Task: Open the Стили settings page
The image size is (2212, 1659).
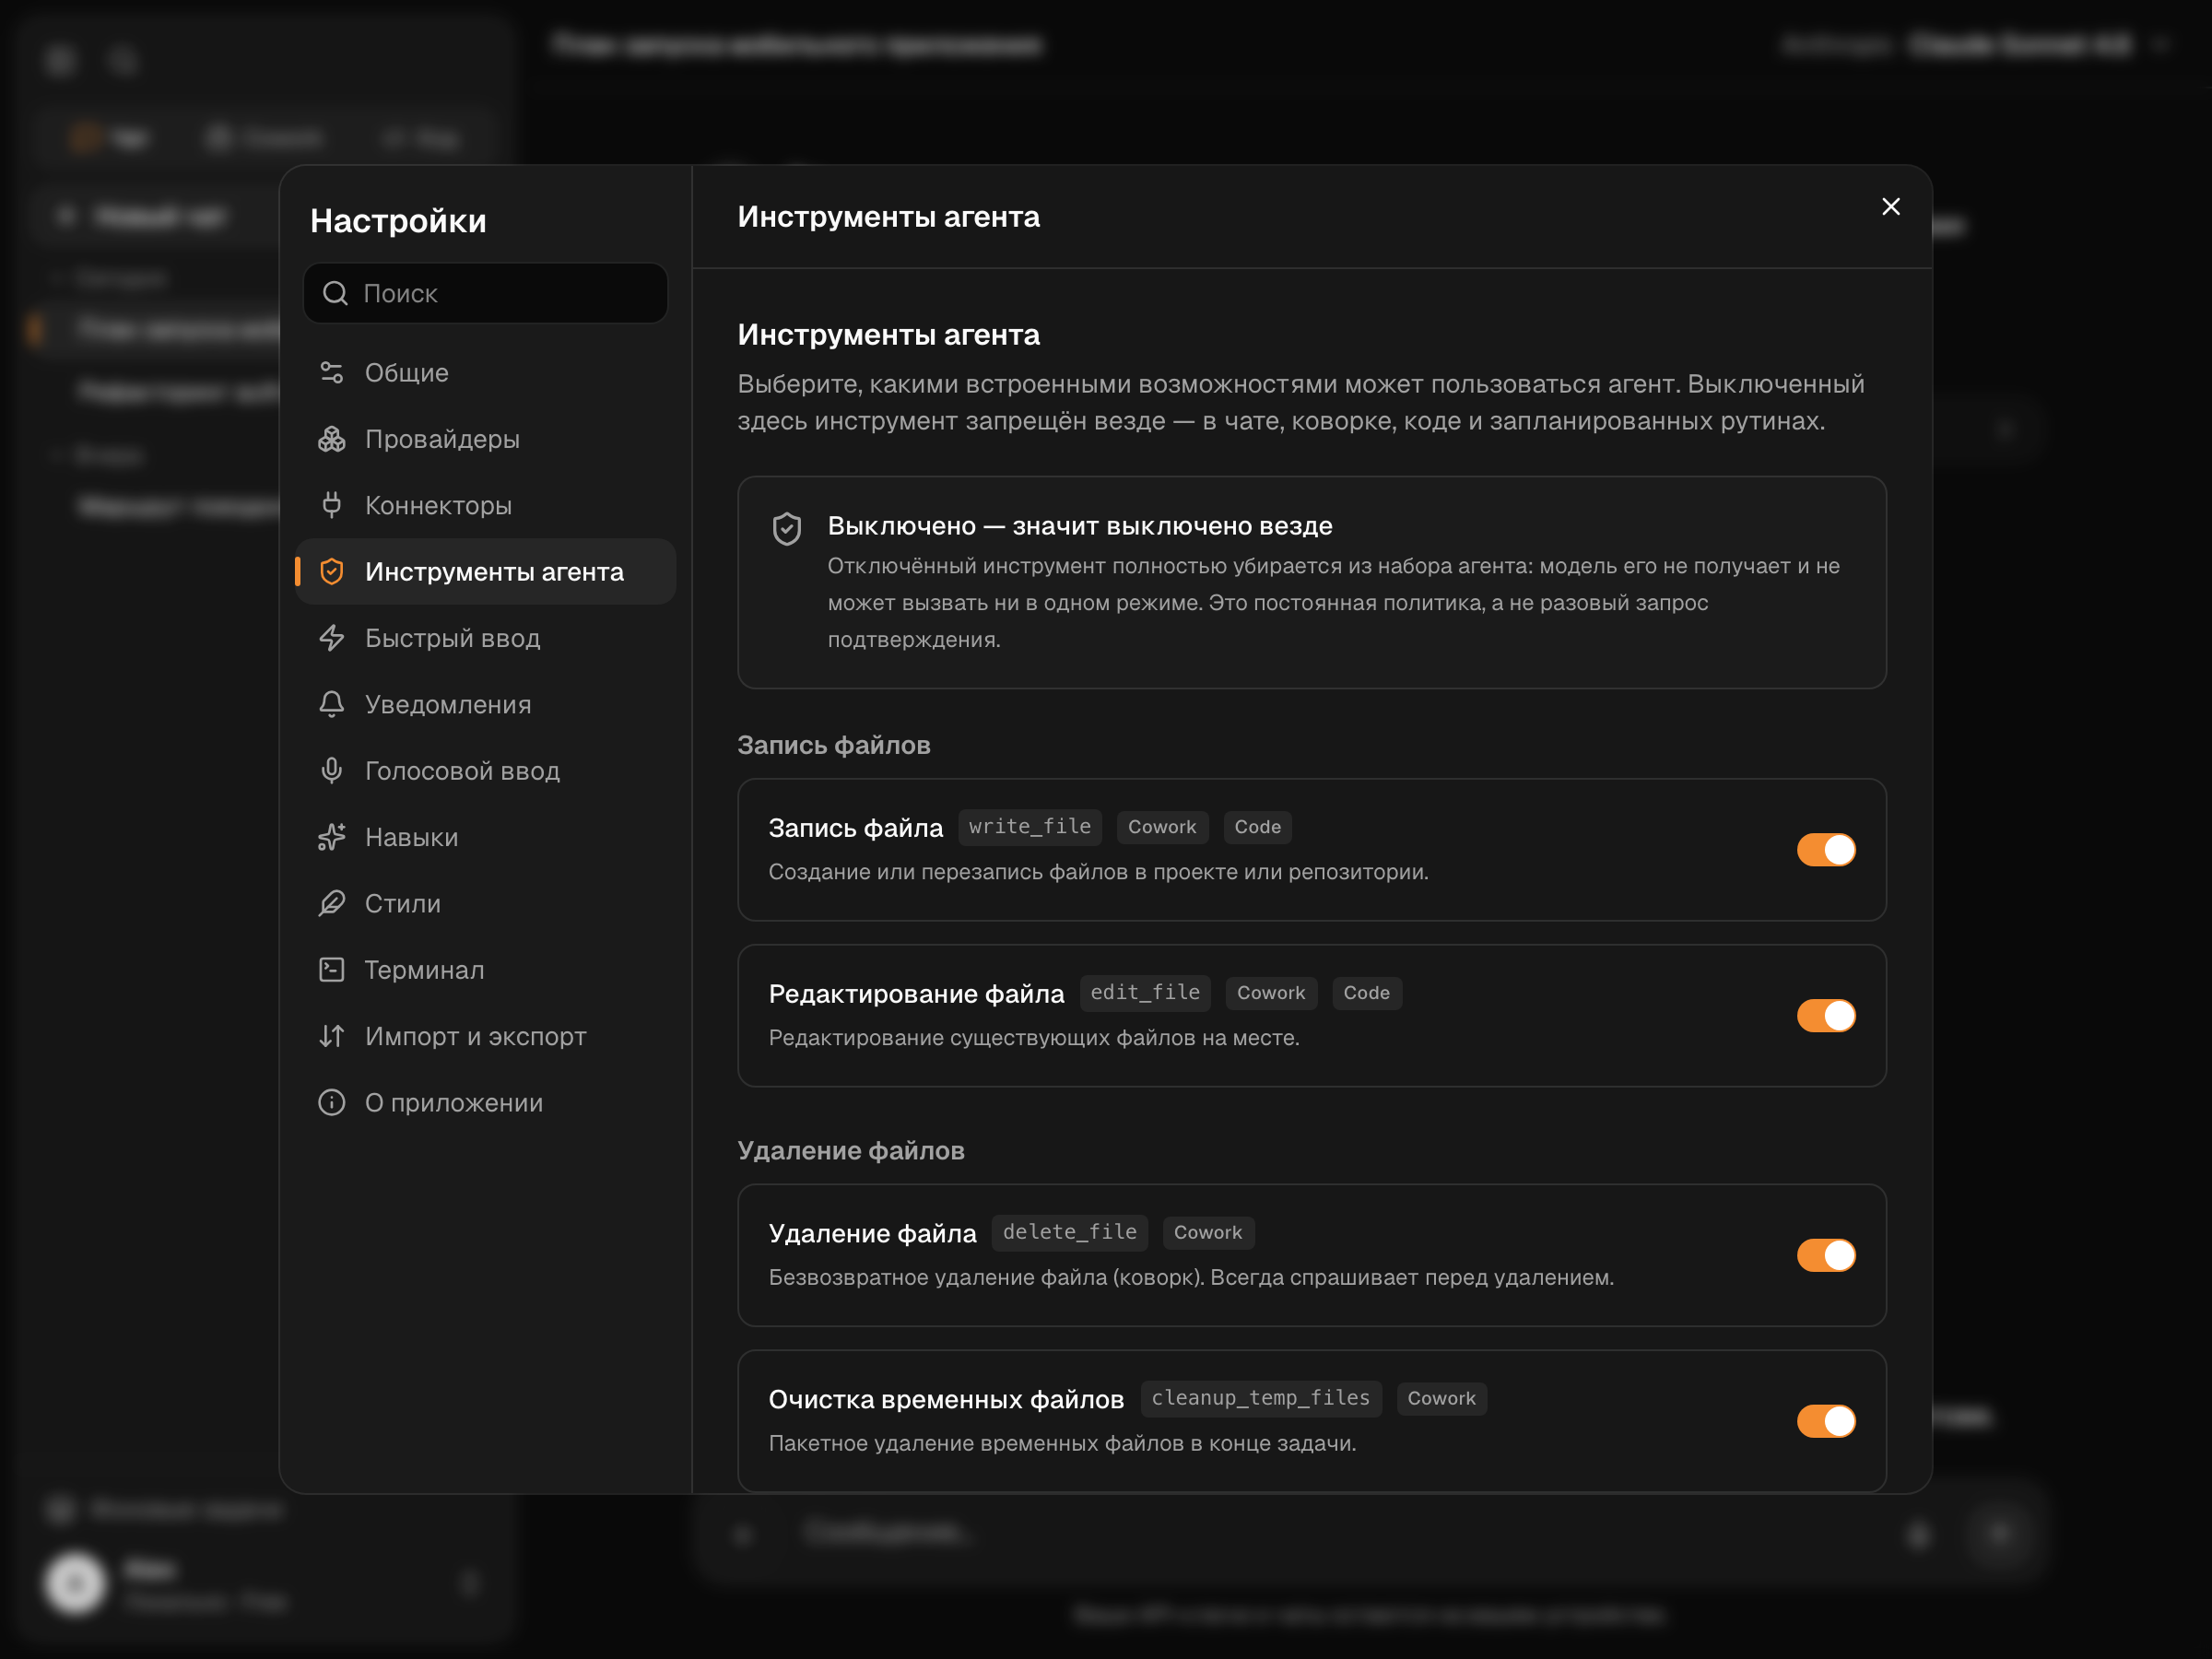Action: coord(486,903)
